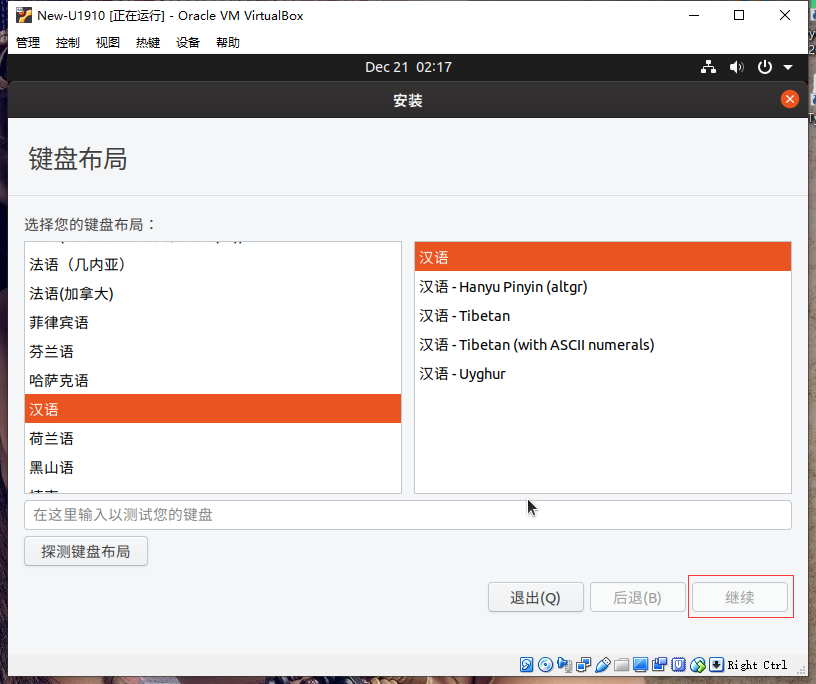Select 芬兰语 in the language list
816x684 pixels.
click(213, 352)
